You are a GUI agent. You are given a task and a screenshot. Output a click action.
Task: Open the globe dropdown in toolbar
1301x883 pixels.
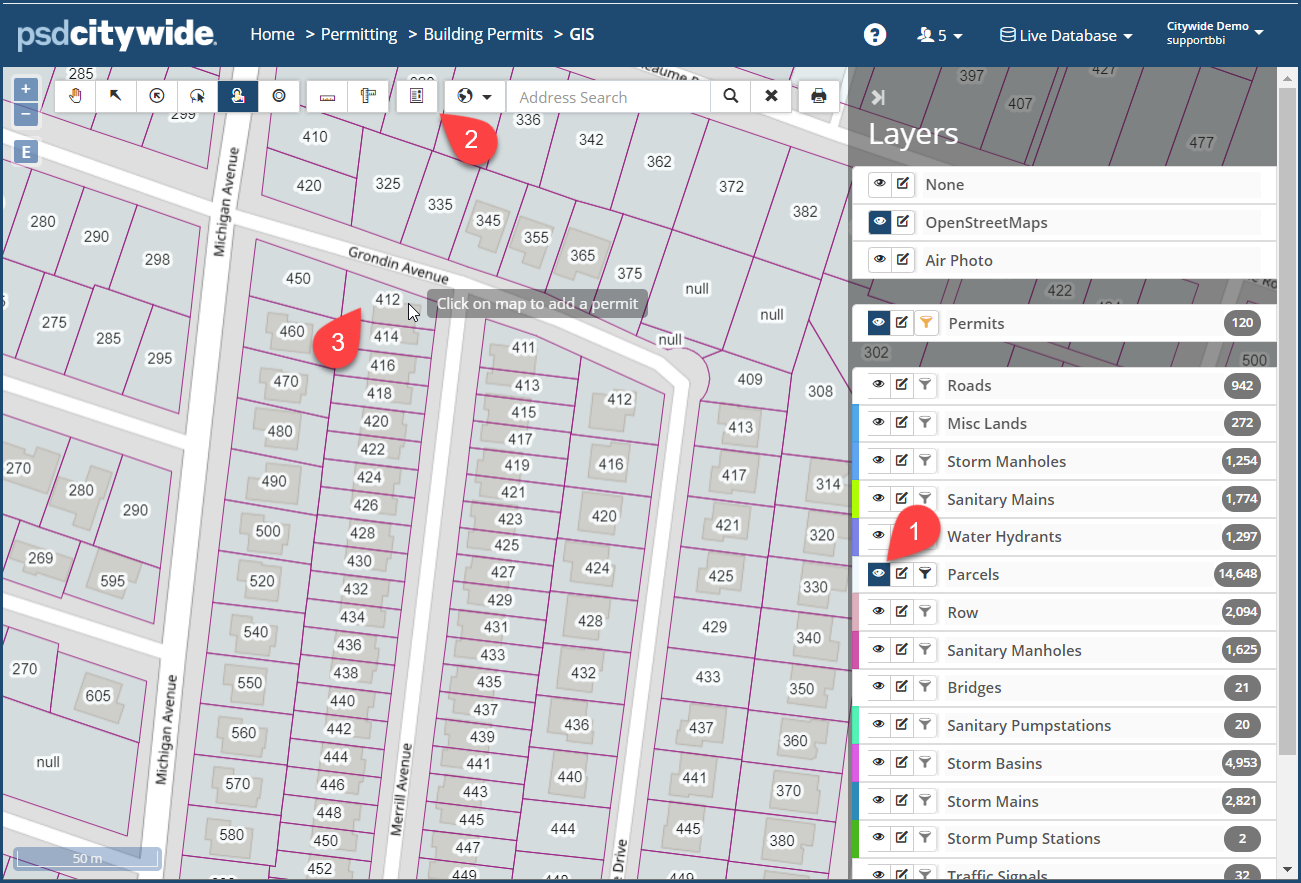click(x=474, y=96)
